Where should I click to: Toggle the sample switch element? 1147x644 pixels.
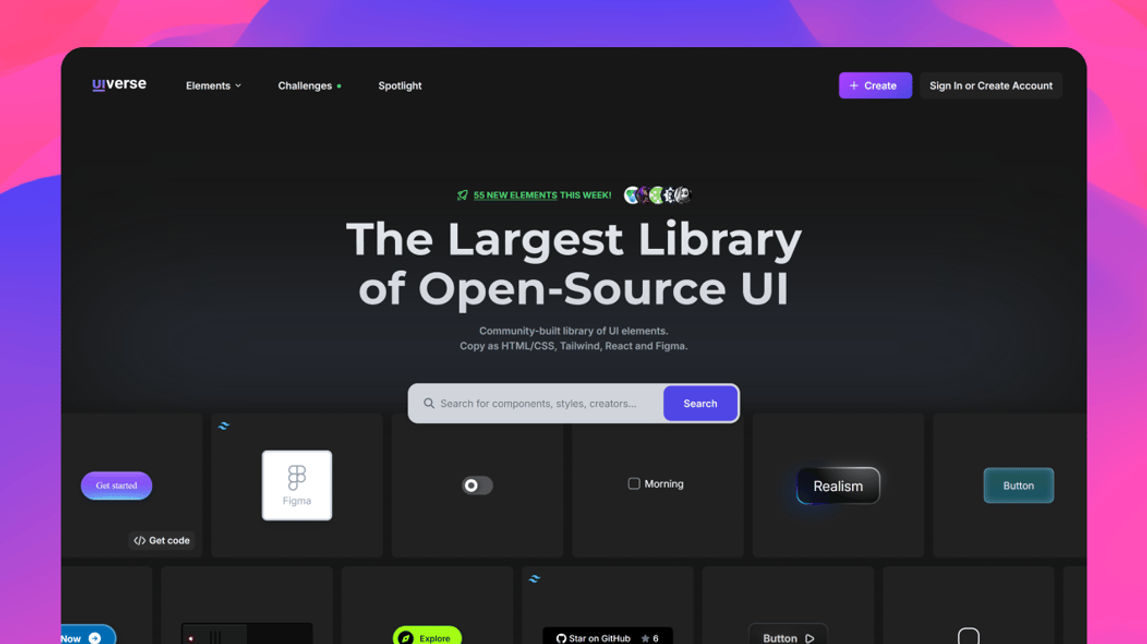(x=477, y=485)
